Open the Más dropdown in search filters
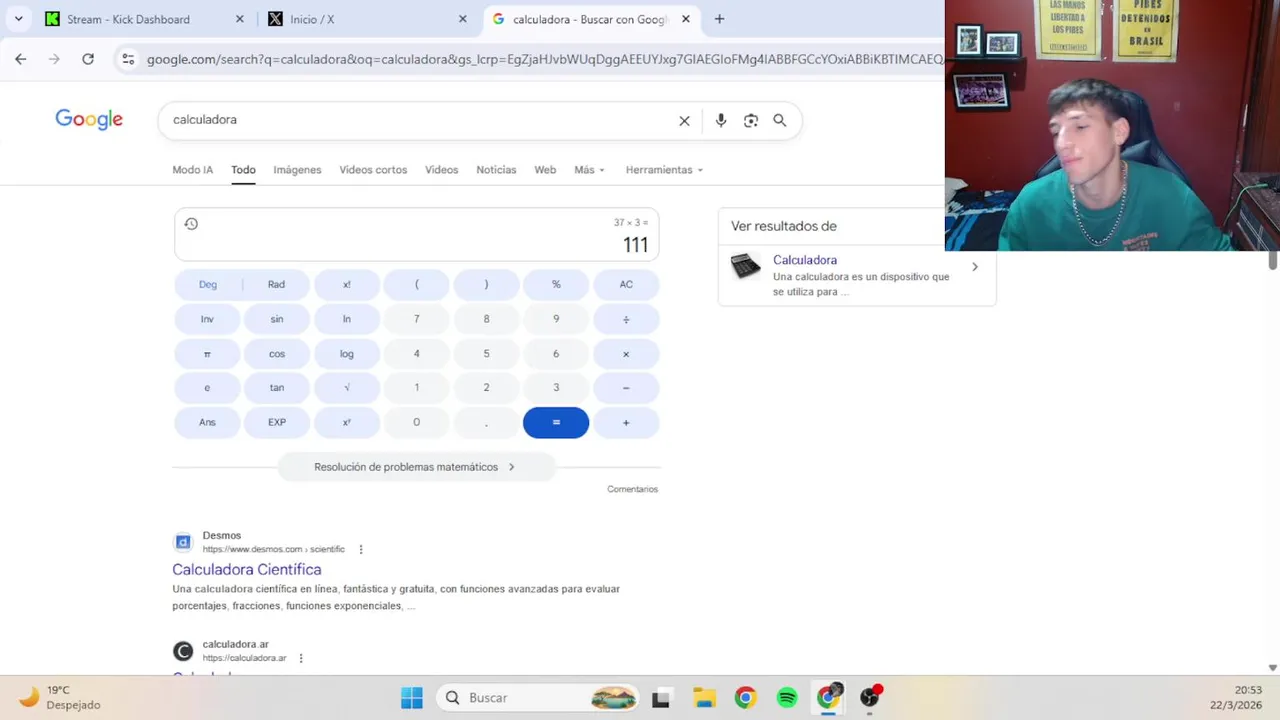 coord(589,170)
